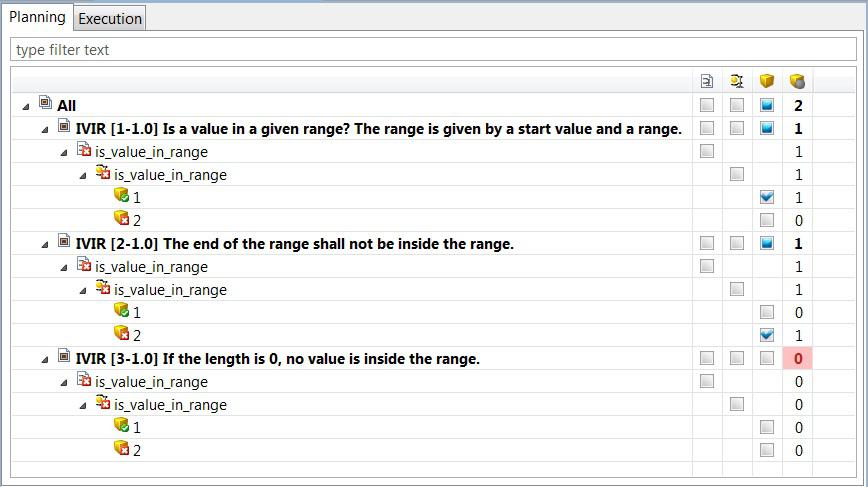
Task: Click the passed test case 1 icon under IVIR [2-1.0]
Action: (121, 310)
